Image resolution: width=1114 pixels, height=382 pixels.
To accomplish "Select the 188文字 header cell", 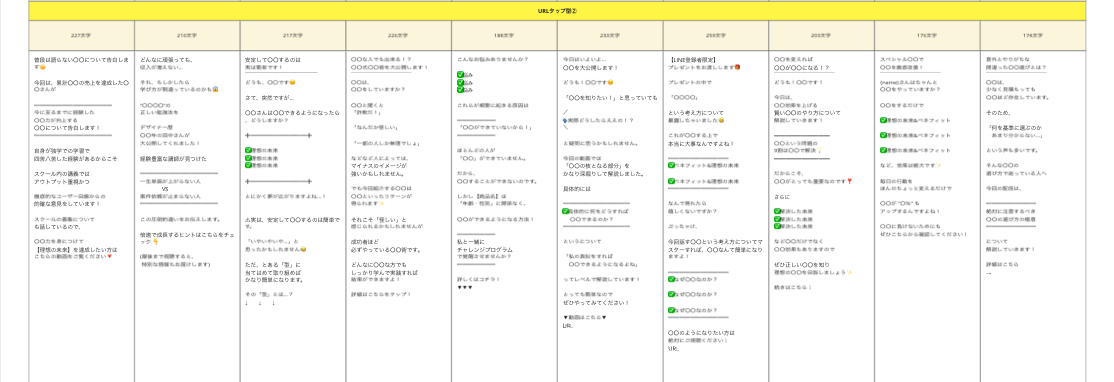I will (504, 35).
